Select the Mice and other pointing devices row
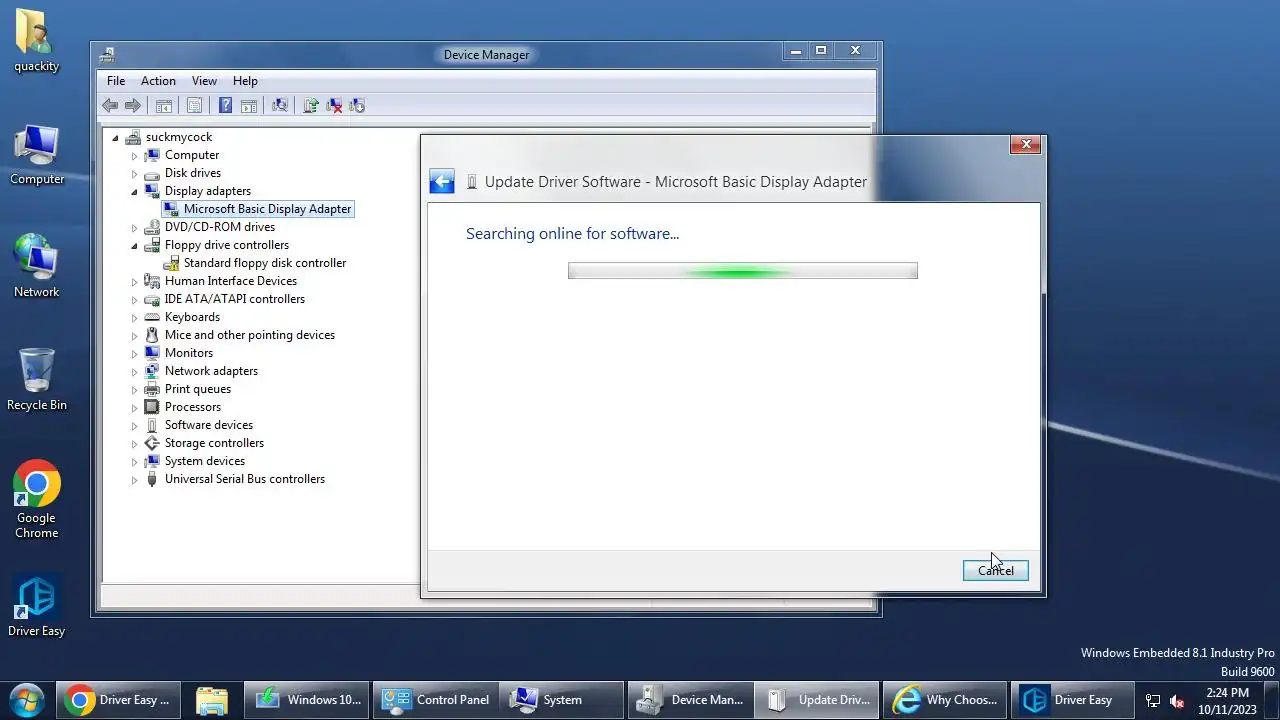The width and height of the screenshot is (1280, 720). coord(250,335)
